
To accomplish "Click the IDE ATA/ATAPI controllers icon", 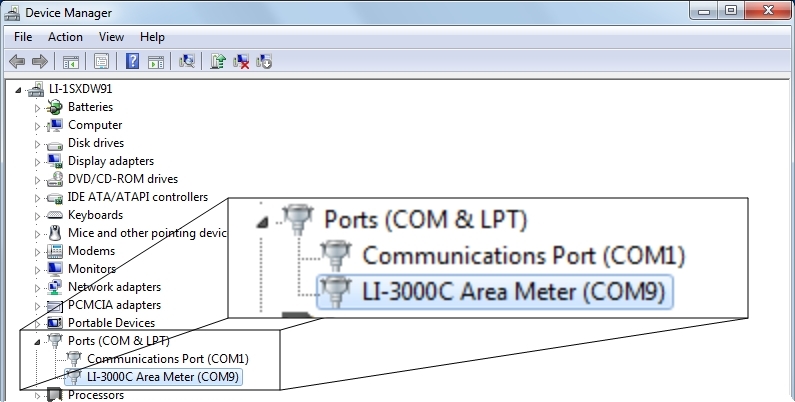I will tap(54, 197).
